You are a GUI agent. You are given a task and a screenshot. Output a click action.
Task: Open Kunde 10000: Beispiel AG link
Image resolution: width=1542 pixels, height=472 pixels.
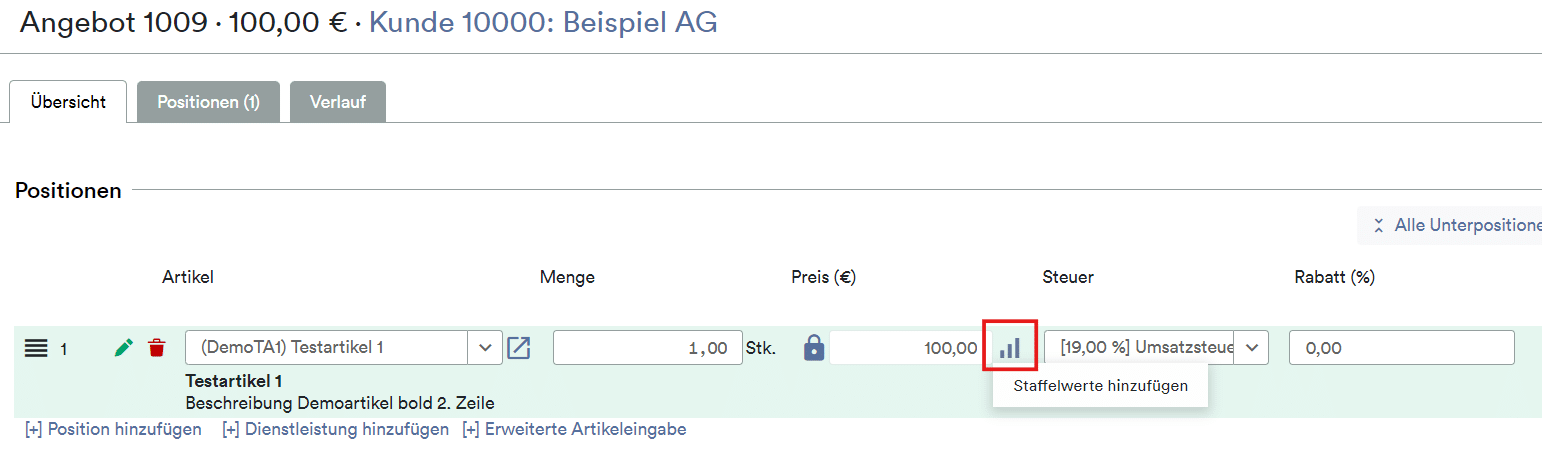543,23
